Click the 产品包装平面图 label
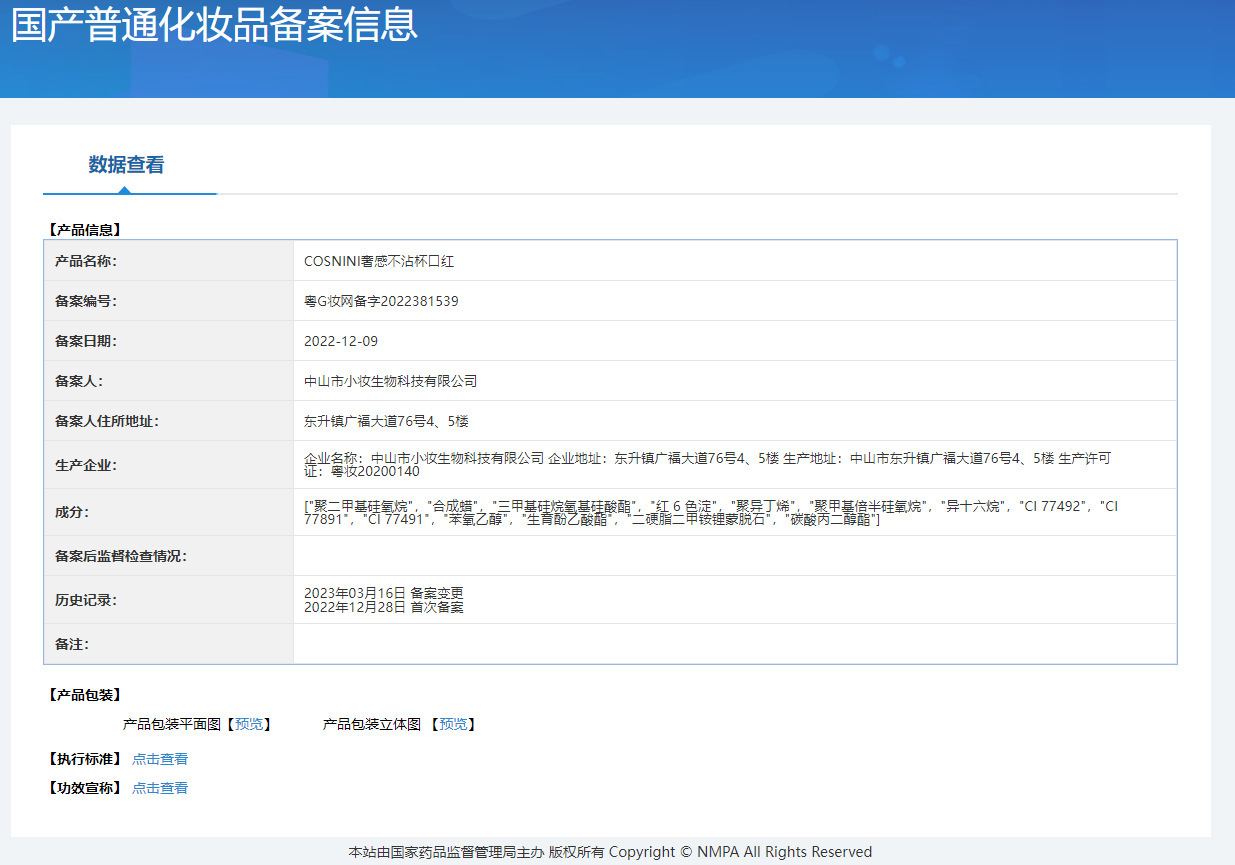Screen dimensions: 1235x865 171,724
